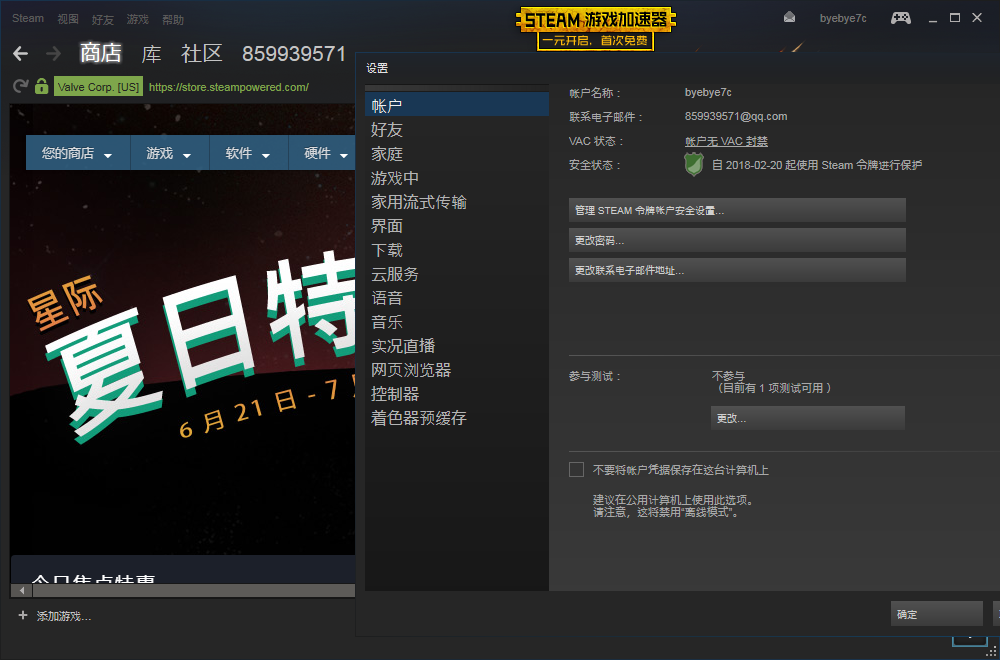Click the green padlock security icon
Viewport: 1000px width, 660px height.
click(x=41, y=86)
